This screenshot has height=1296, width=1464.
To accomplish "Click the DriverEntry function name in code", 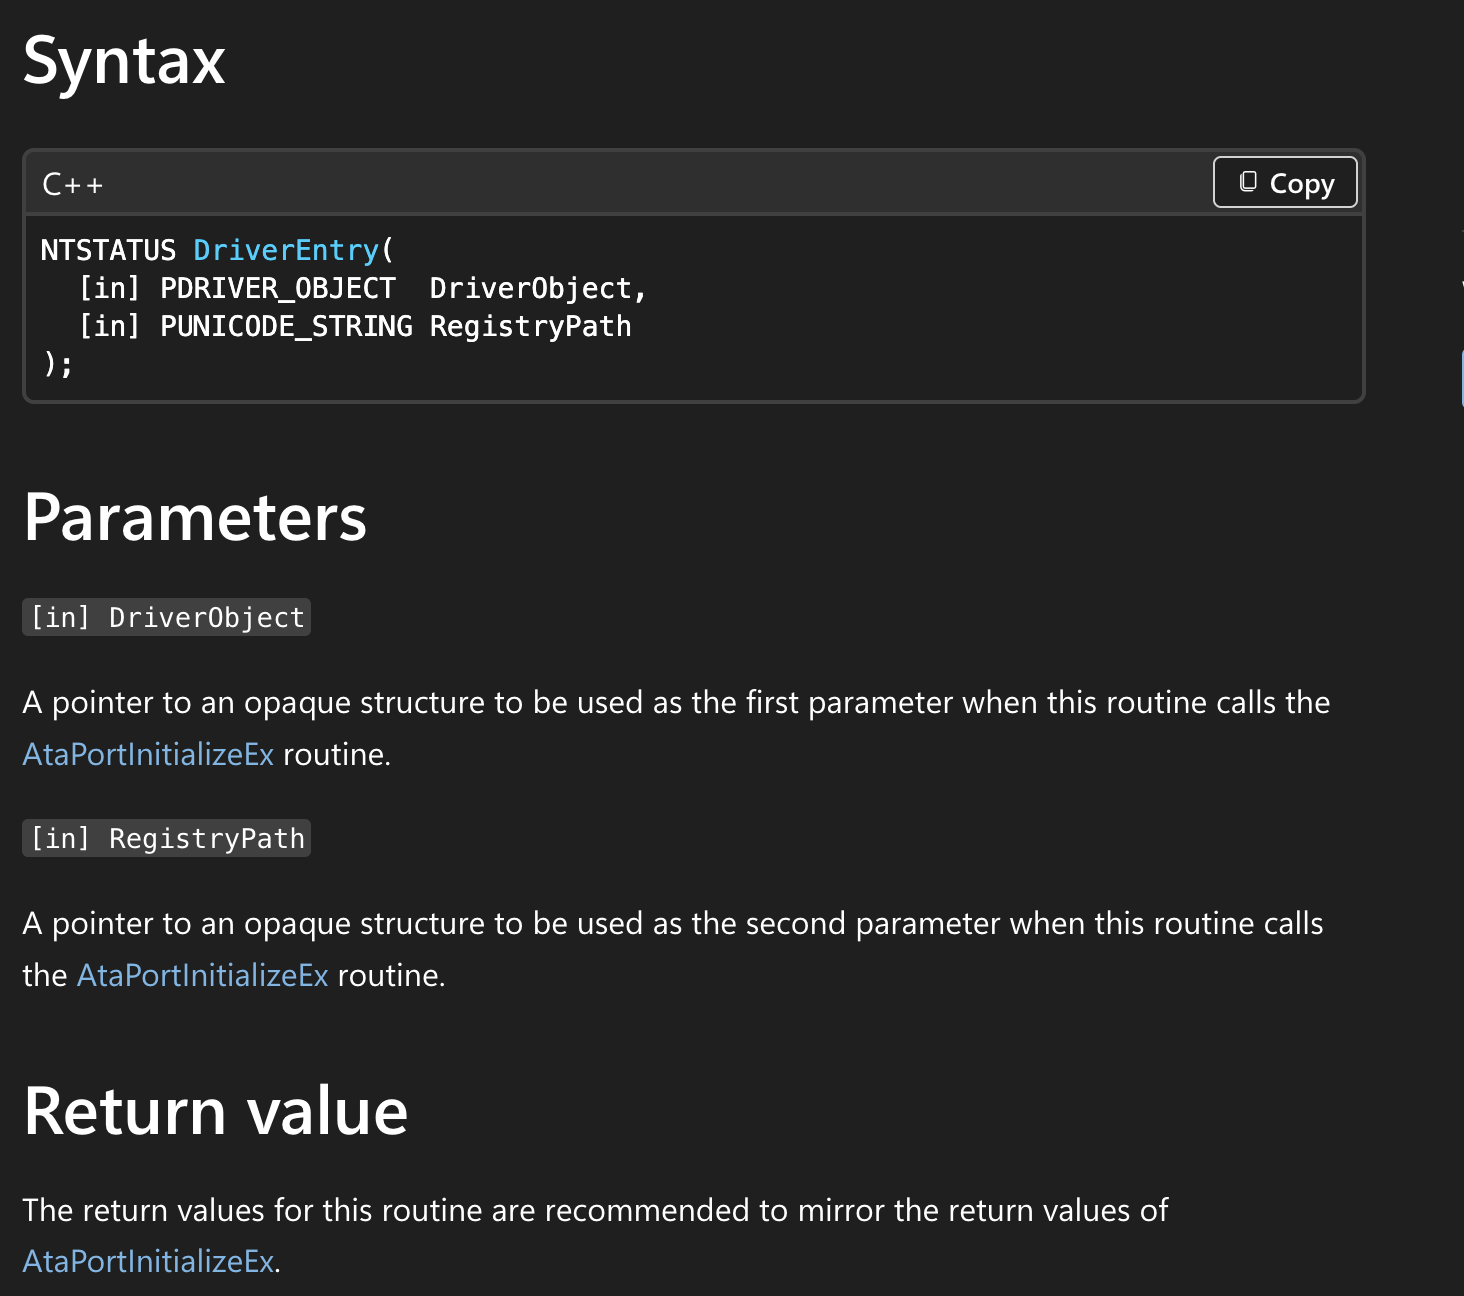I will [286, 250].
